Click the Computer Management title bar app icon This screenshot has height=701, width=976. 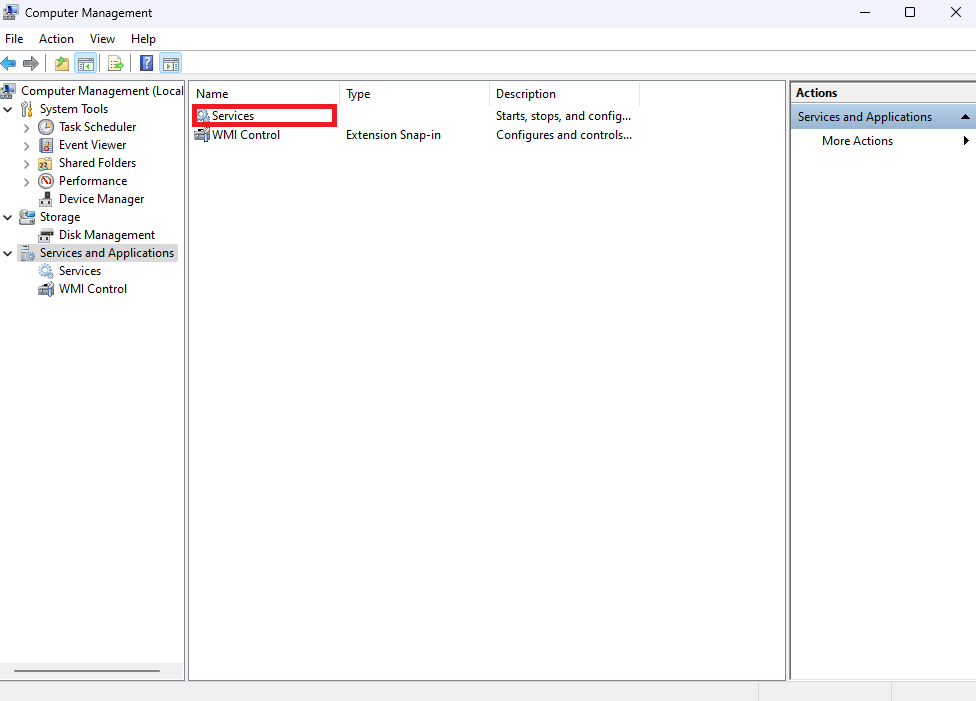click(11, 12)
